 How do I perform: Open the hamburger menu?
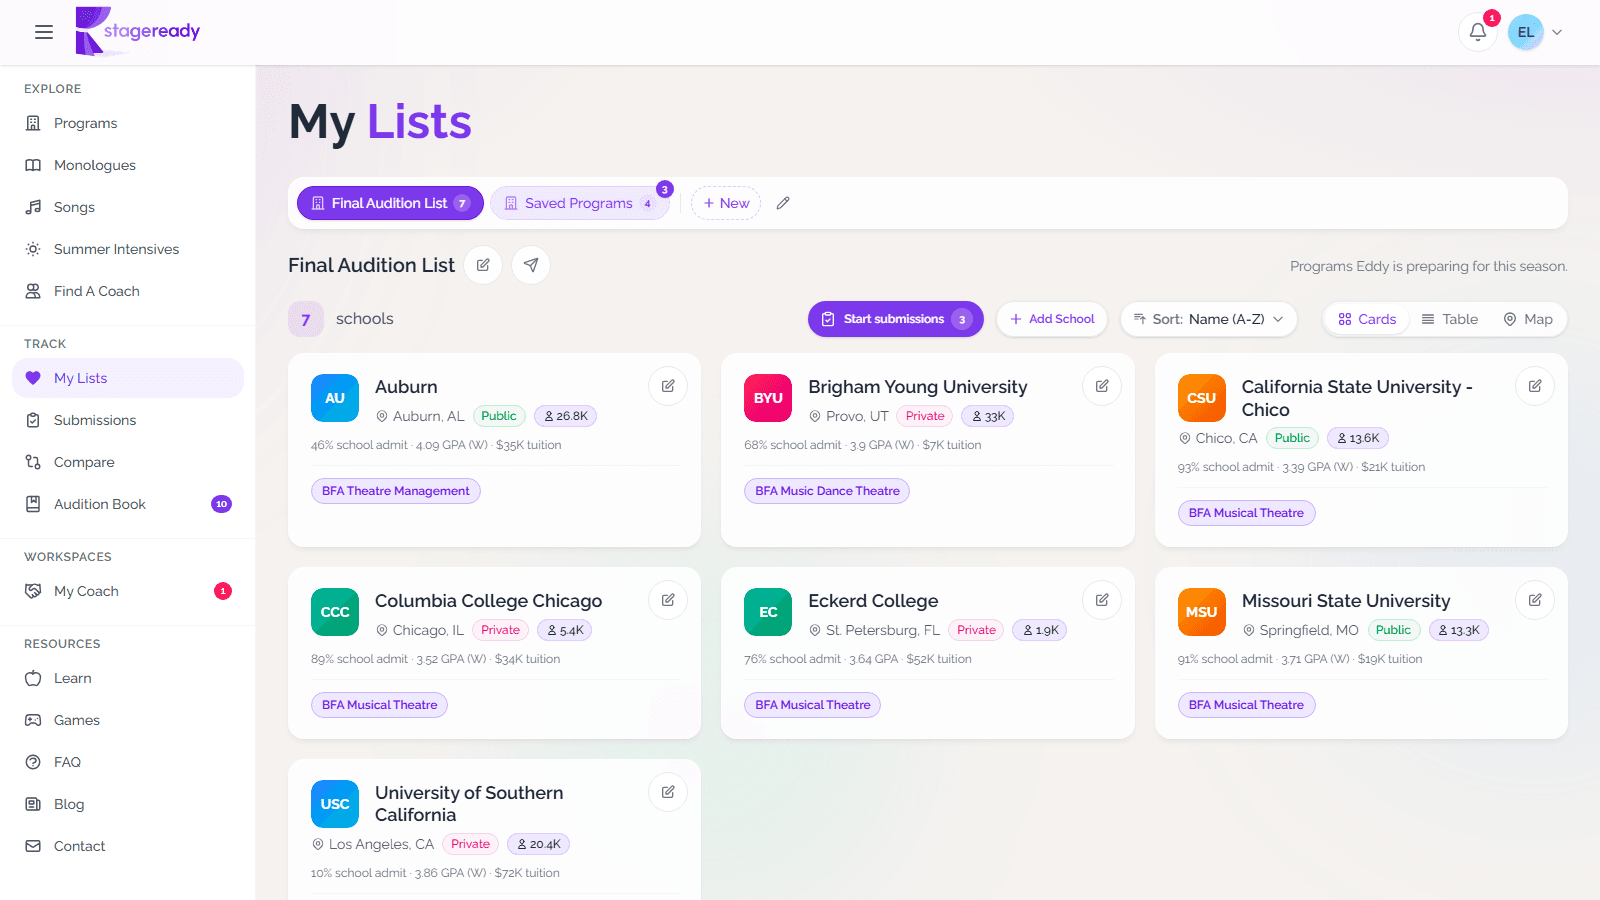[x=44, y=32]
